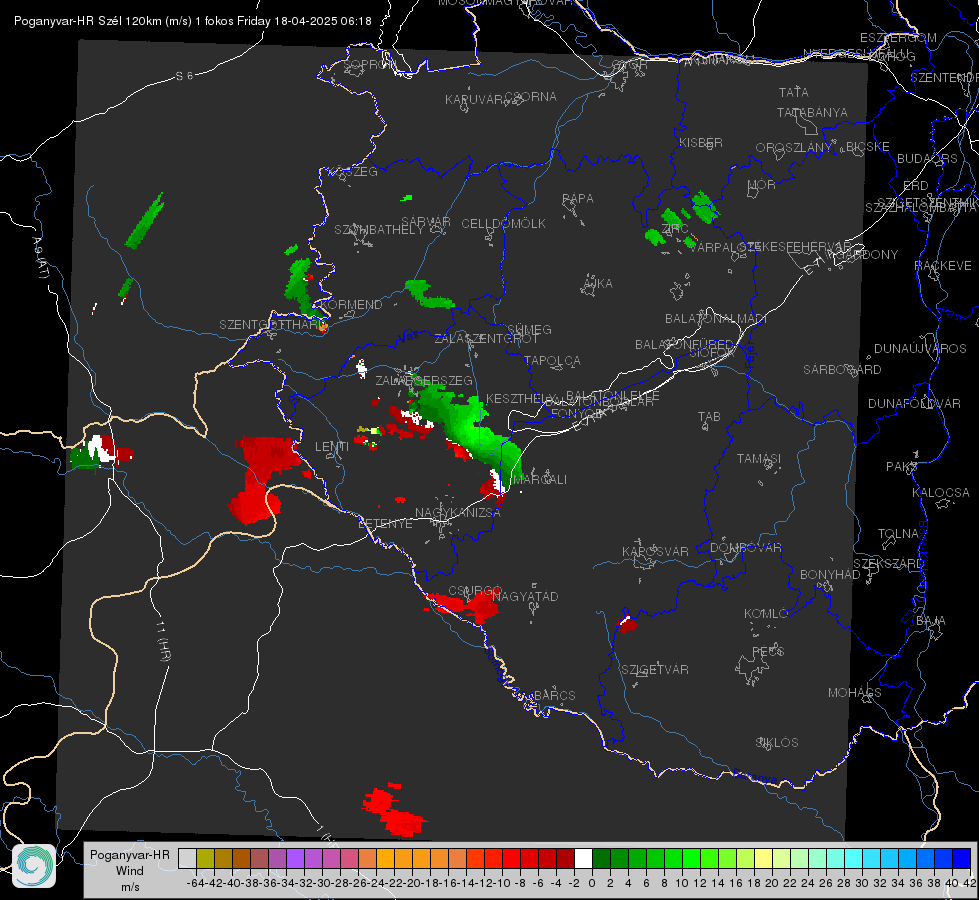Click the NAGYATÁD city label
Image resolution: width=979 pixels, height=900 pixels.
[x=525, y=597]
